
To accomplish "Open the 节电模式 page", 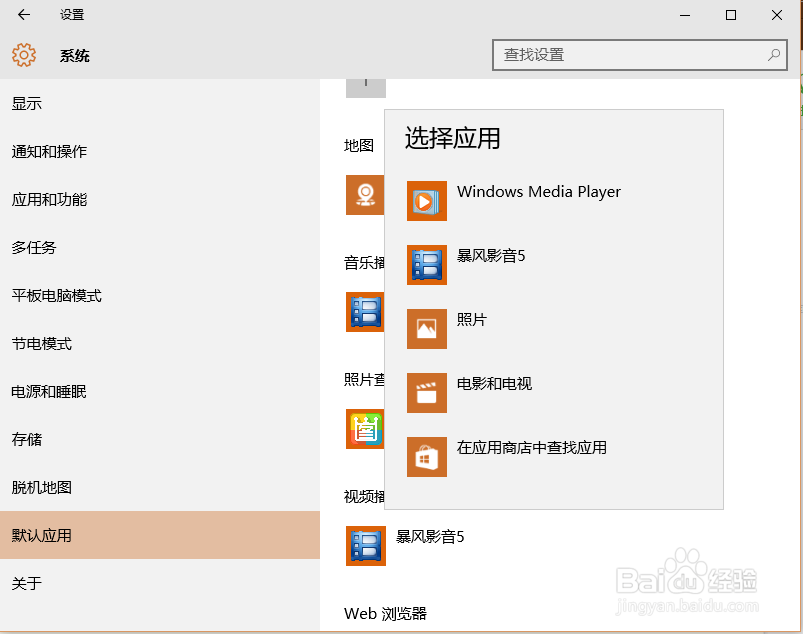I will click(160, 344).
